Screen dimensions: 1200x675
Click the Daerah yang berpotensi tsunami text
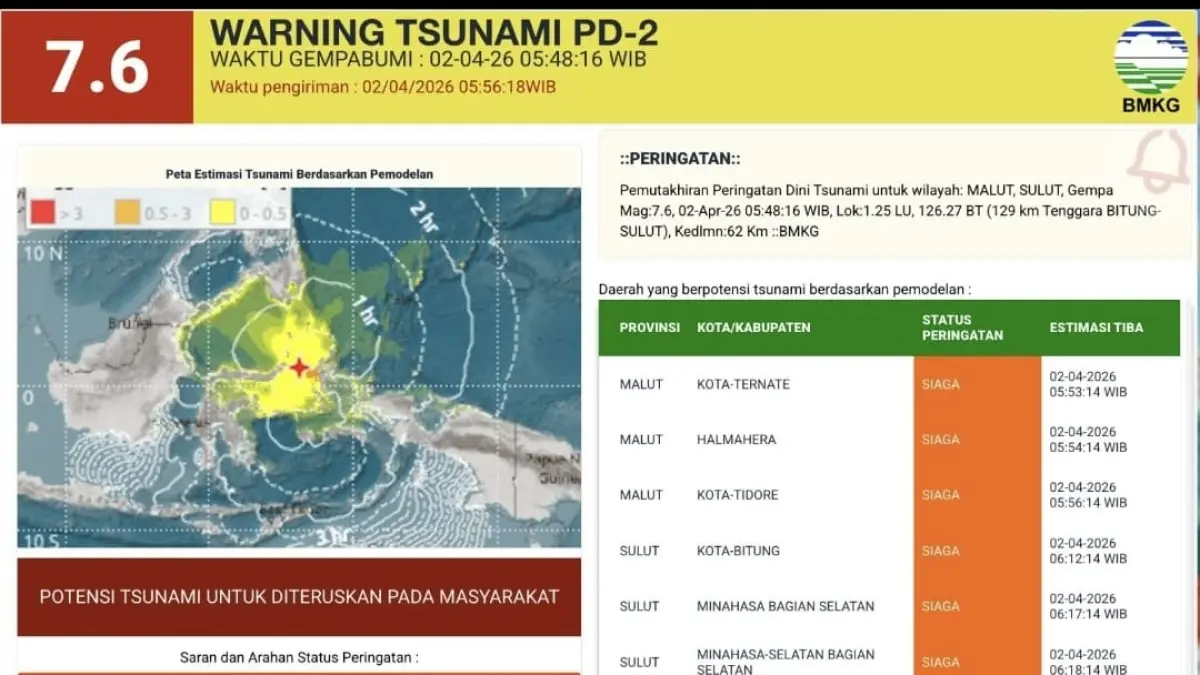pyautogui.click(x=785, y=290)
